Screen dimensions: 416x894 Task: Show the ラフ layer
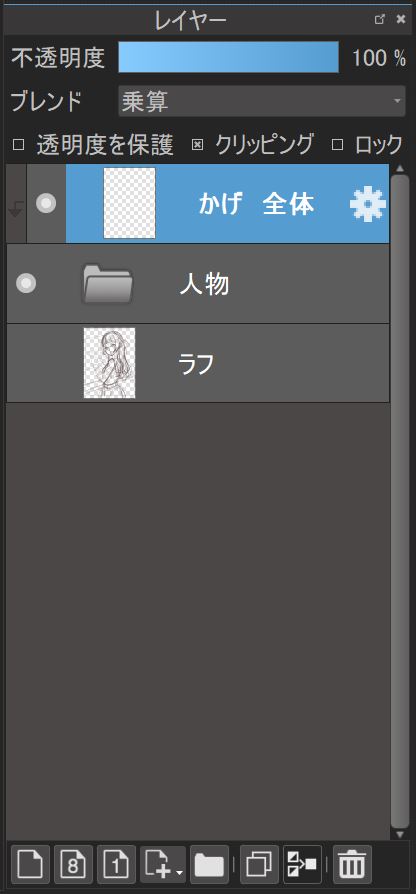[x=26, y=363]
